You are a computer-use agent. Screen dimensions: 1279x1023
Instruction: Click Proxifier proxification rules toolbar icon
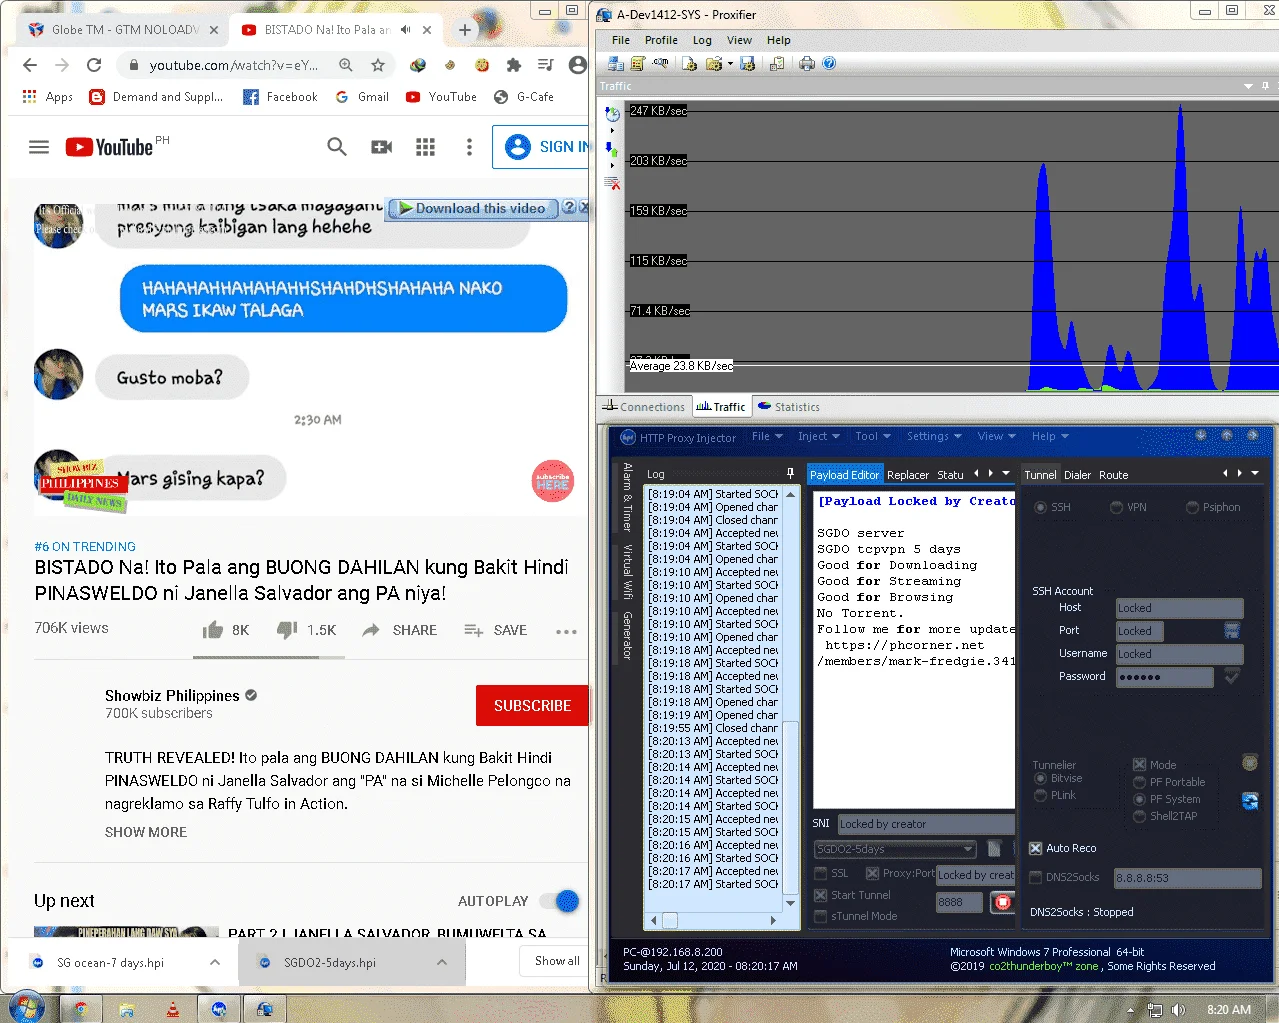[638, 63]
